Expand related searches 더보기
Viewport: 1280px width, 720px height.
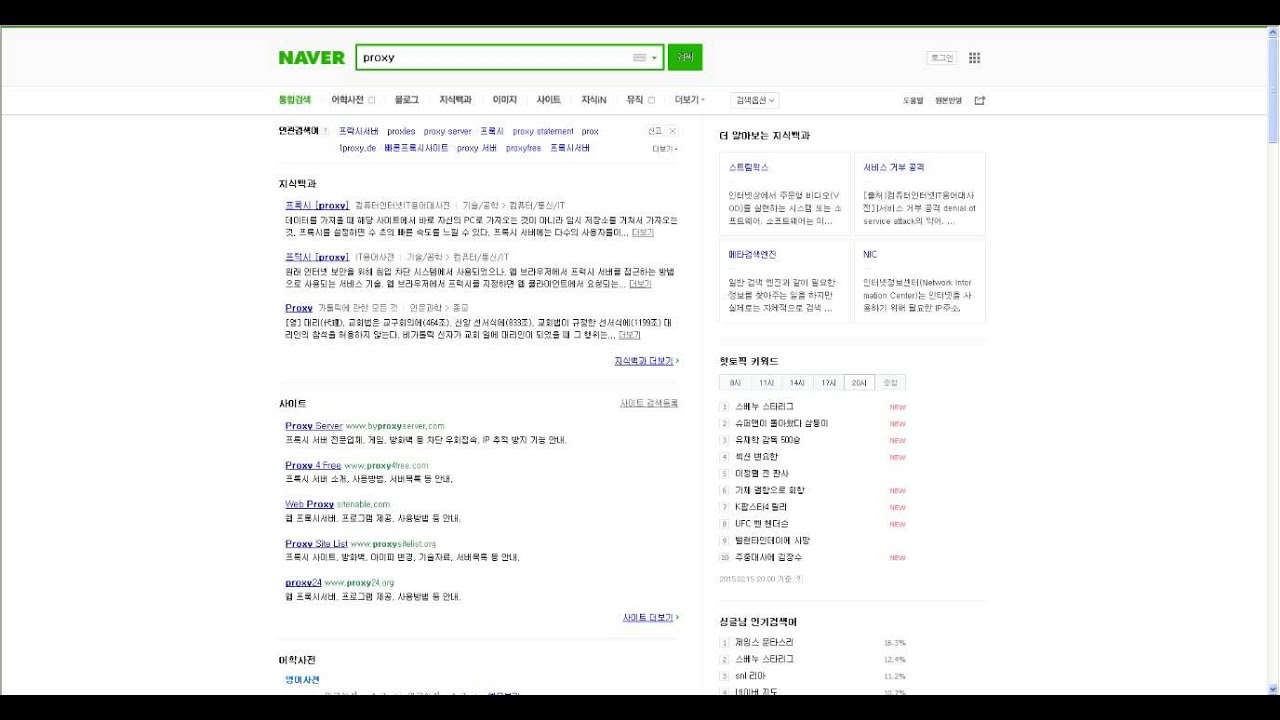[x=665, y=148]
